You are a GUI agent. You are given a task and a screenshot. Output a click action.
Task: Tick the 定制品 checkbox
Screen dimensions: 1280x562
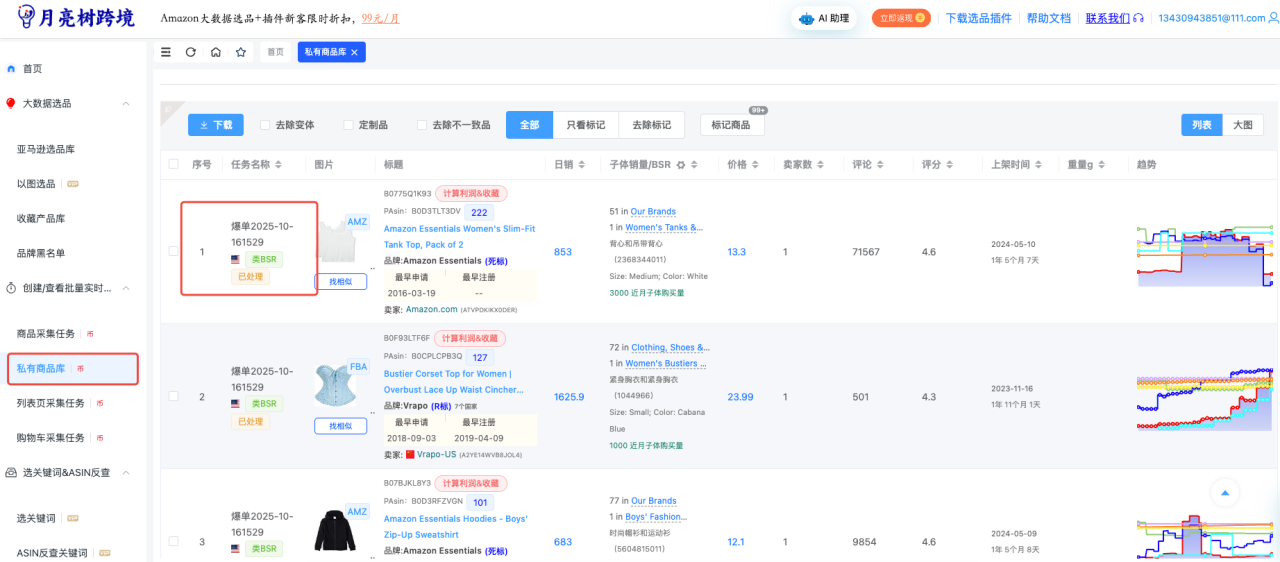tap(349, 125)
